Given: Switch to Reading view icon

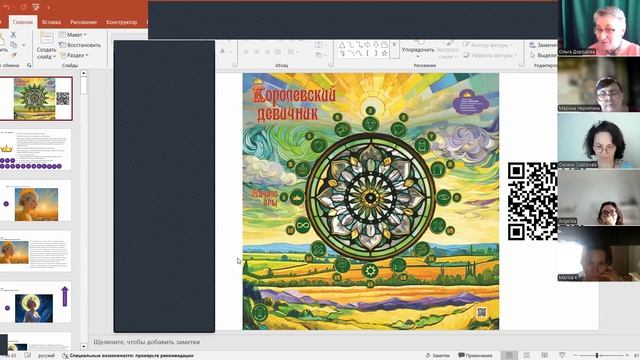Looking at the screenshot, I should tap(544, 356).
